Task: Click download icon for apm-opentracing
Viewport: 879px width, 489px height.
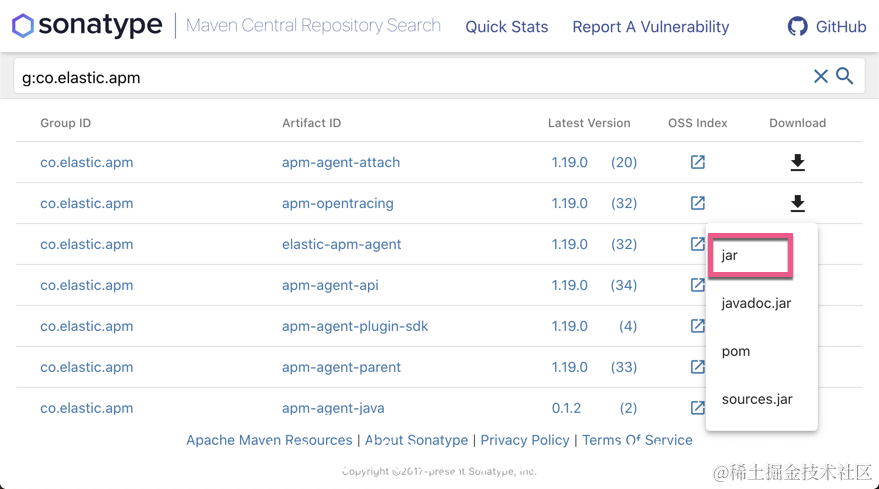Action: tap(798, 204)
